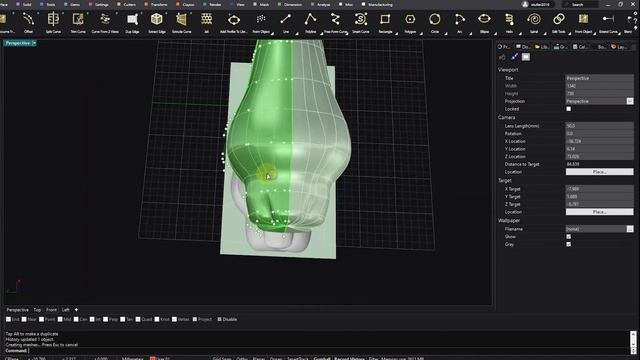Toggle the Viewport Locked checkbox
This screenshot has height=360, width=640.
click(569, 109)
